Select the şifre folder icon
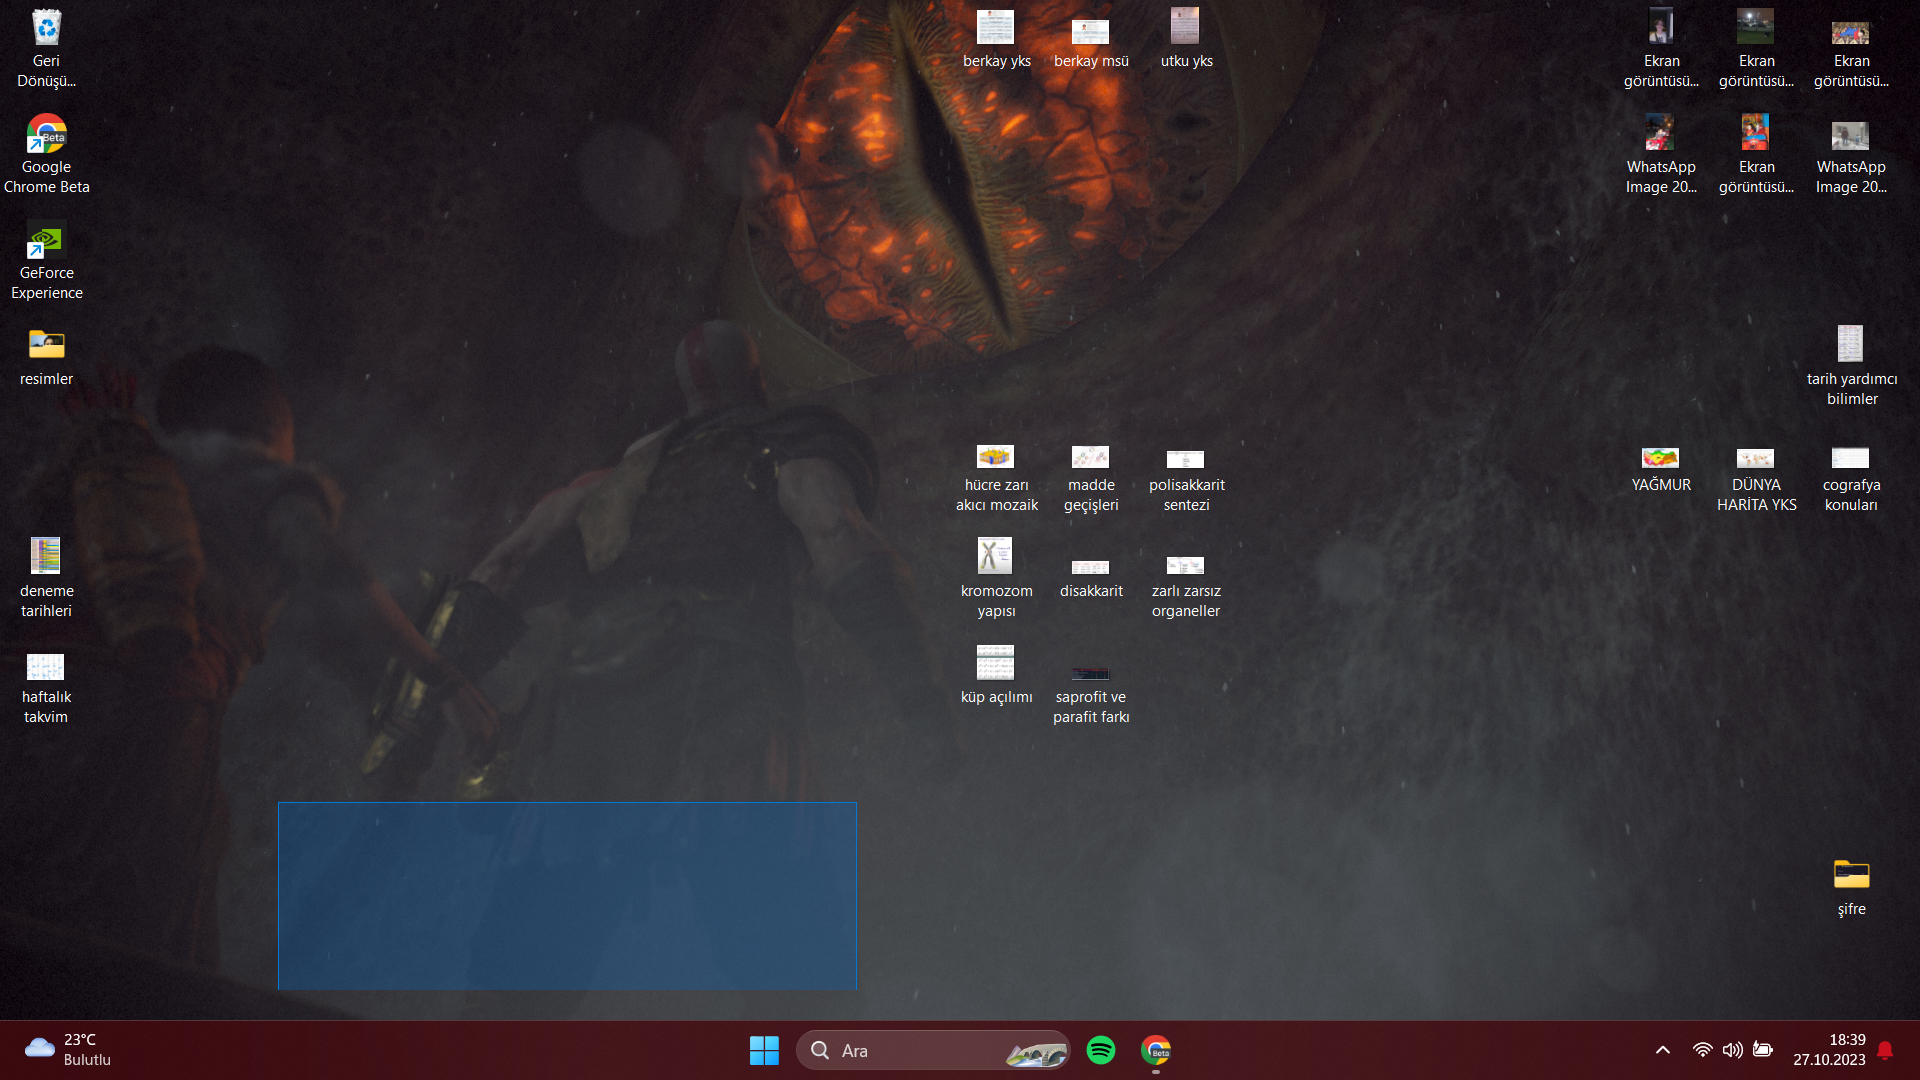 click(x=1851, y=888)
